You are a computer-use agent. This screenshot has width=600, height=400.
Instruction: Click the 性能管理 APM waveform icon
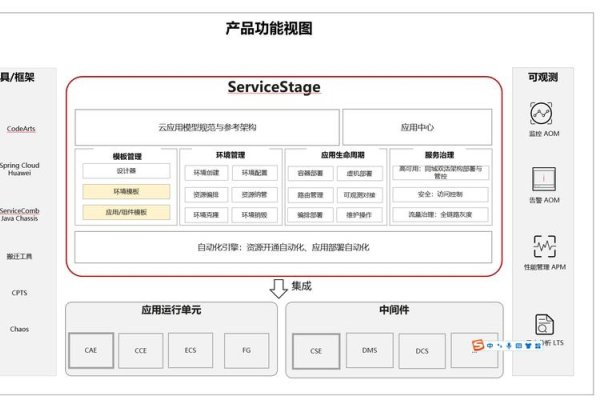[x=545, y=246]
